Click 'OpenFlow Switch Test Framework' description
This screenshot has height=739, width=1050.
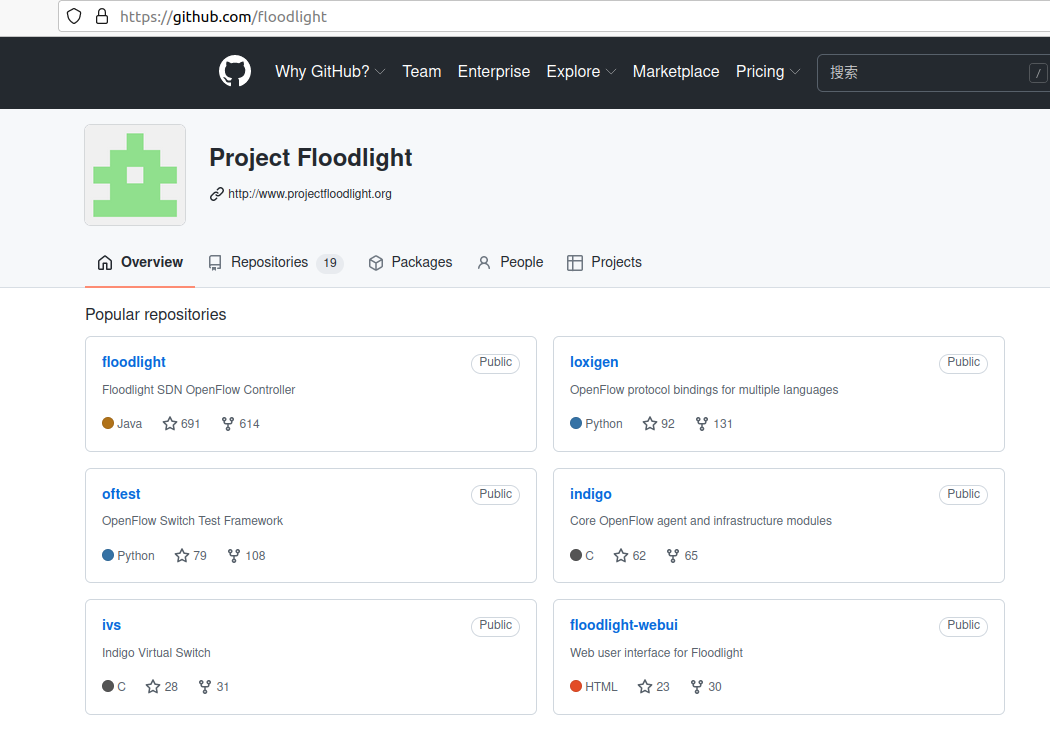pyautogui.click(x=193, y=521)
